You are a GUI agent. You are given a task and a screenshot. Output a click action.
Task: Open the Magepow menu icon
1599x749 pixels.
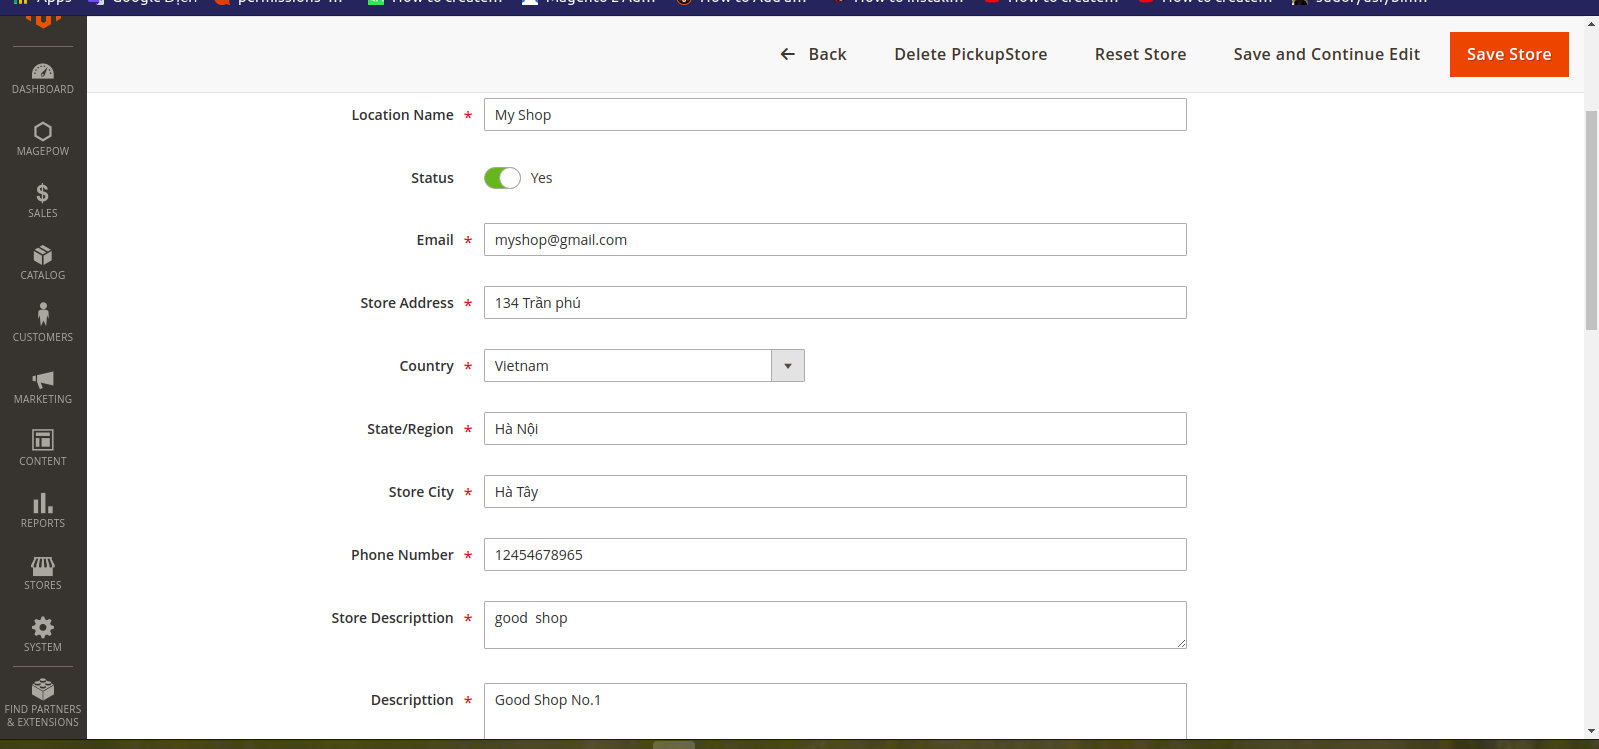(43, 132)
